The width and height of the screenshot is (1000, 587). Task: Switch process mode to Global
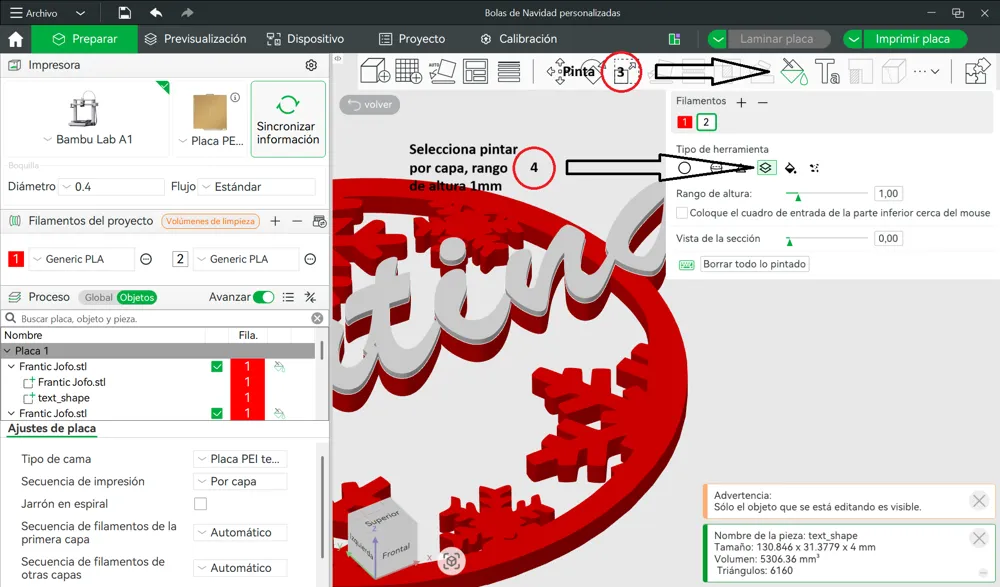click(x=98, y=297)
